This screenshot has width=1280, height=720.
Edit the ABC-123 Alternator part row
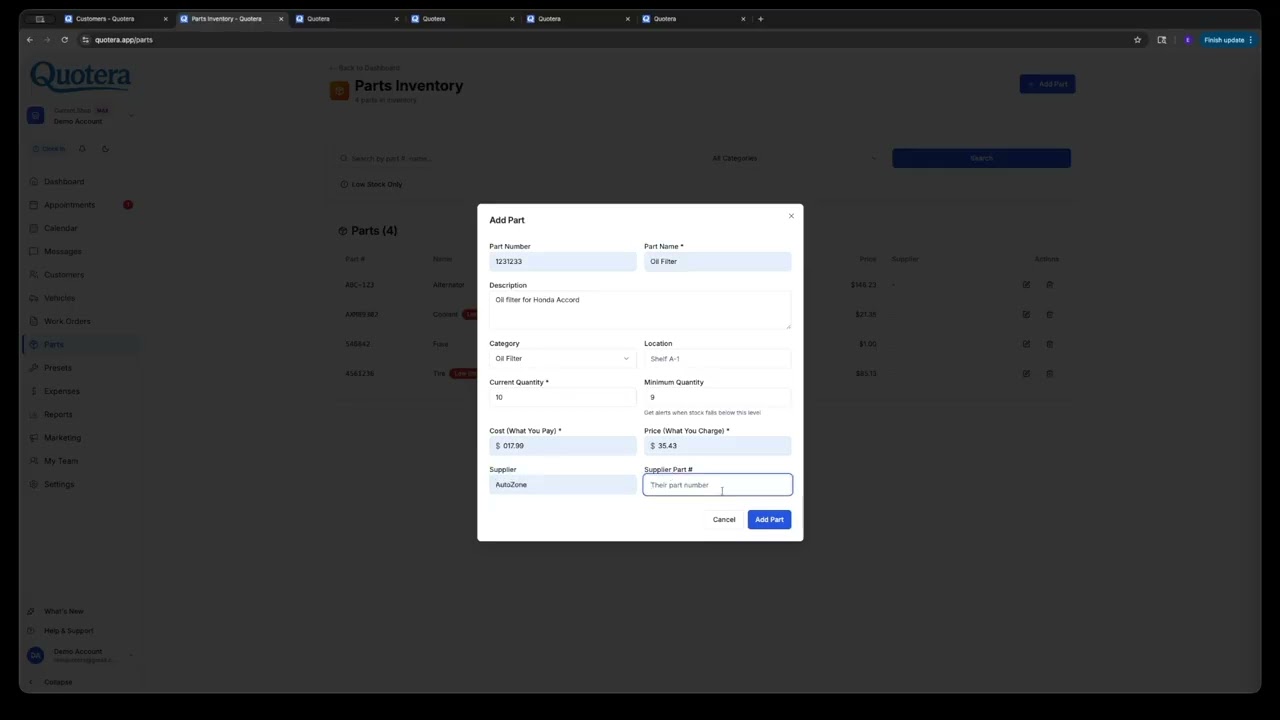(1026, 285)
